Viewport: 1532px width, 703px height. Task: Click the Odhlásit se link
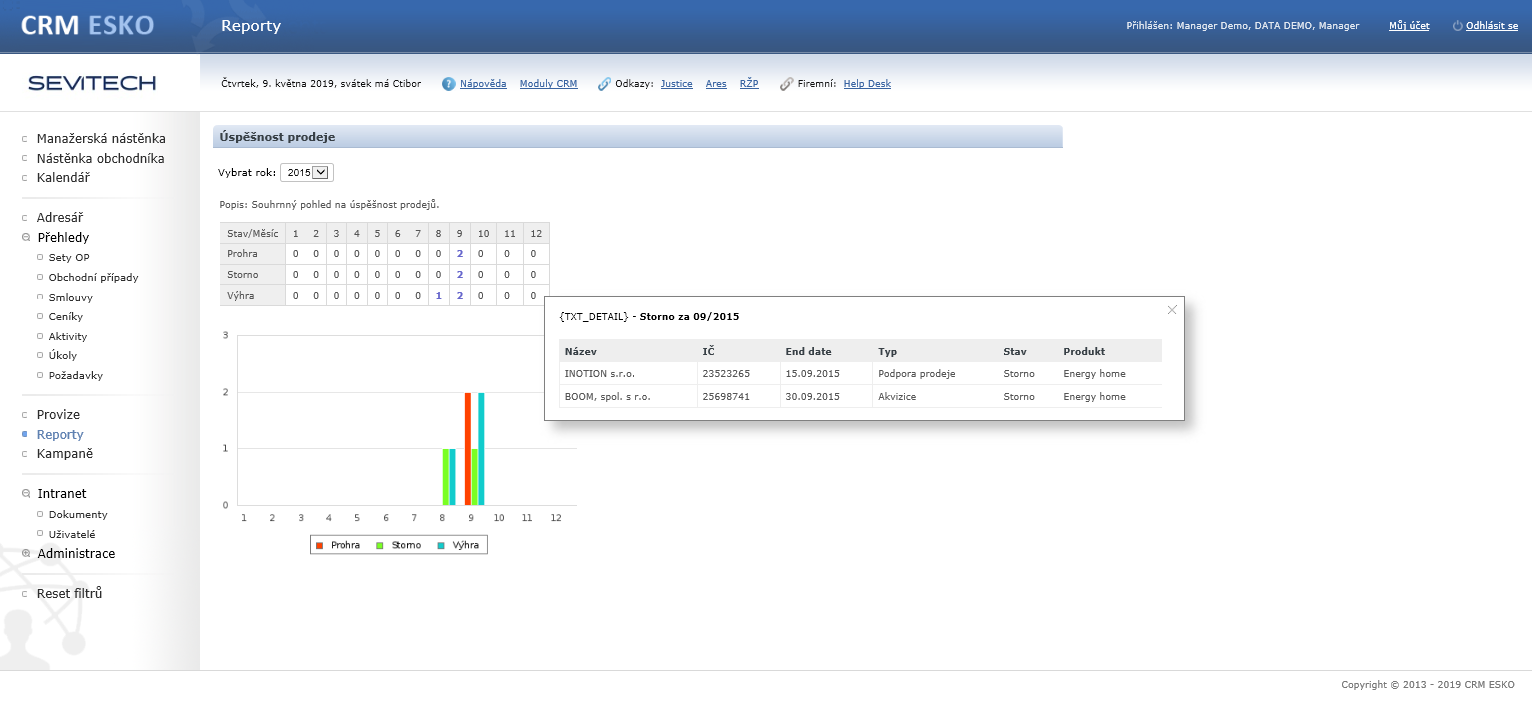point(1492,26)
